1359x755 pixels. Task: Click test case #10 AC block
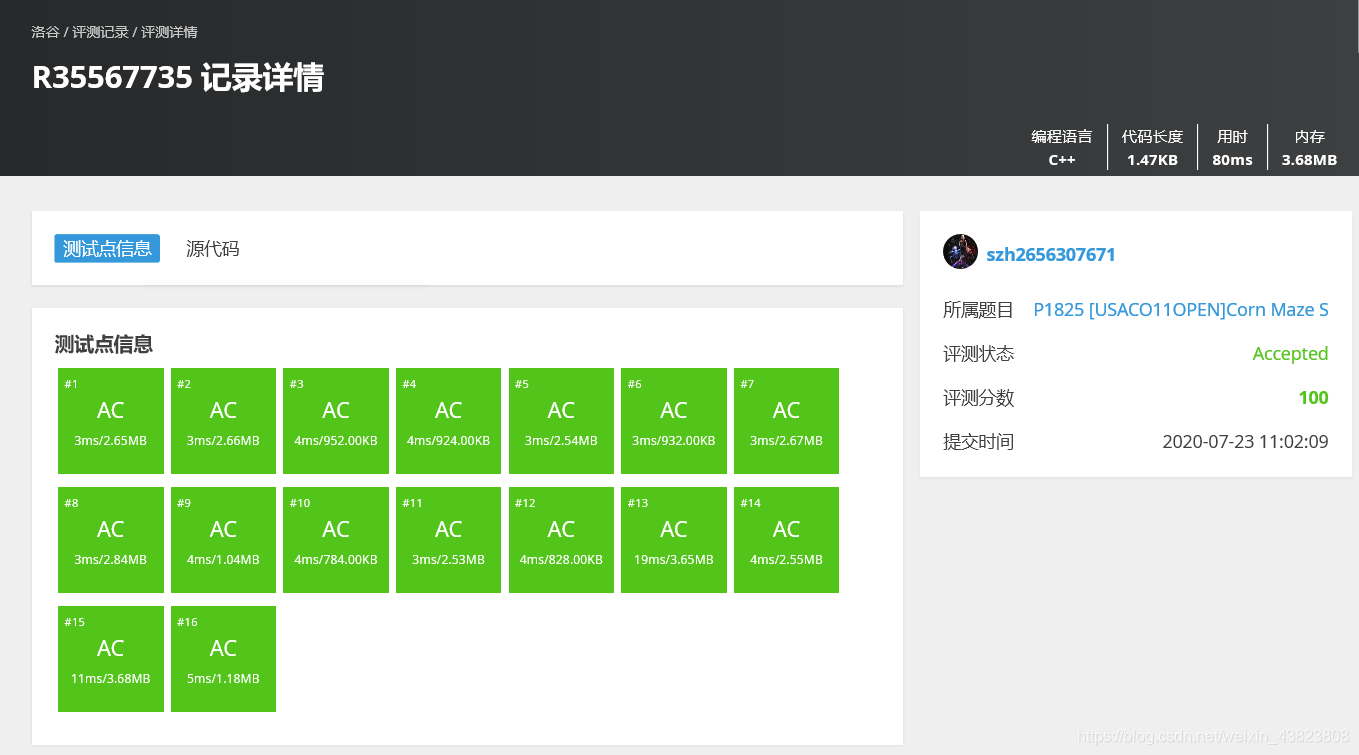336,540
